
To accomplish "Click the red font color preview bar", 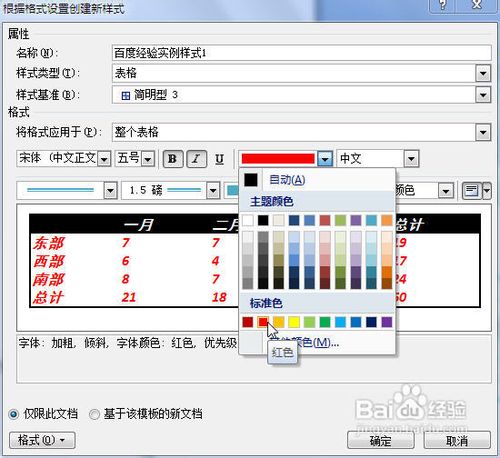I will [x=278, y=159].
